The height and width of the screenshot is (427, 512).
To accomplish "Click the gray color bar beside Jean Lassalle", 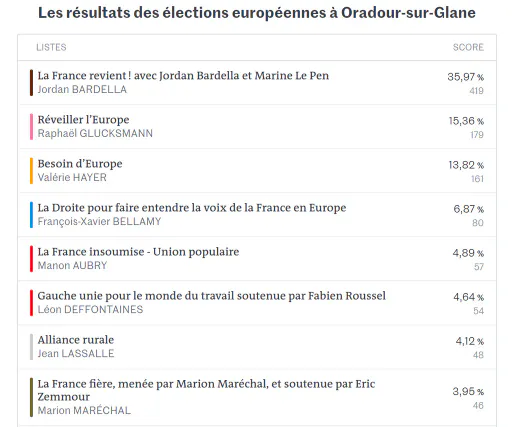I will click(x=31, y=347).
